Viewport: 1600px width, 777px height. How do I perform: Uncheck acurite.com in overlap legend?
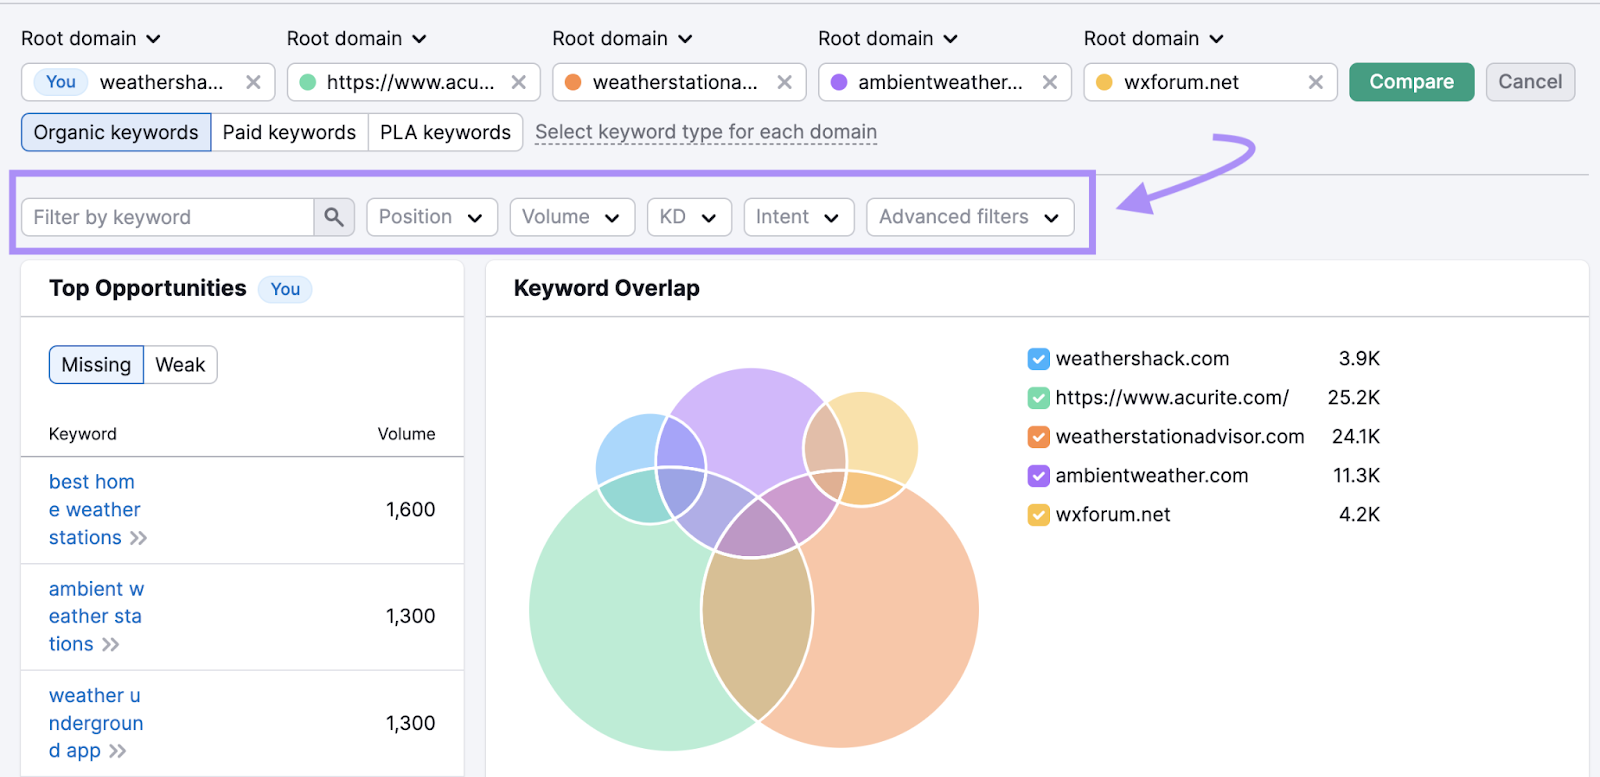(1038, 398)
